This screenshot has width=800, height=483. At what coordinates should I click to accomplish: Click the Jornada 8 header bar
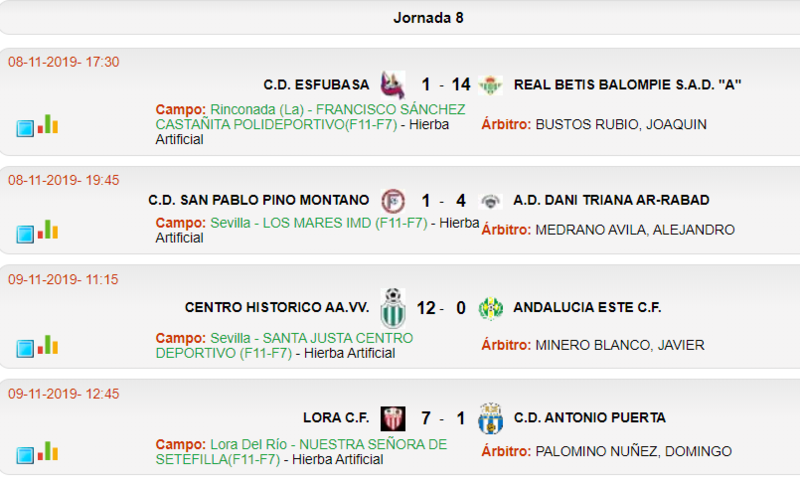coord(400,18)
